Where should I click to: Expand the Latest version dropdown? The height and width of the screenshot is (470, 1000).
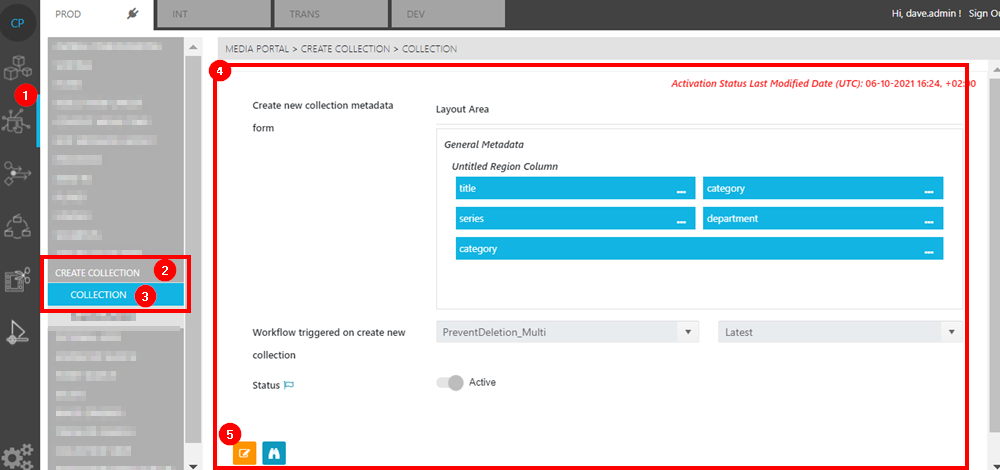[840, 332]
